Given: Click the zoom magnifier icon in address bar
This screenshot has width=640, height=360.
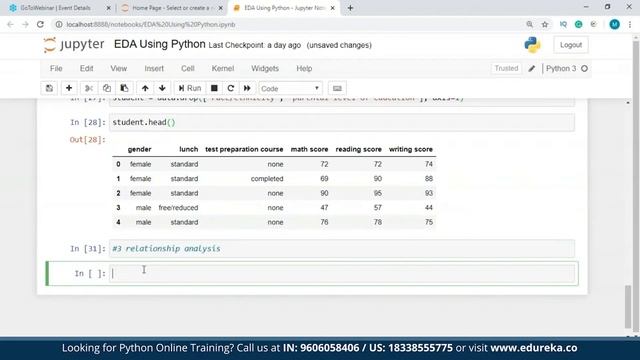Looking at the screenshot, I should pyautogui.click(x=529, y=24).
